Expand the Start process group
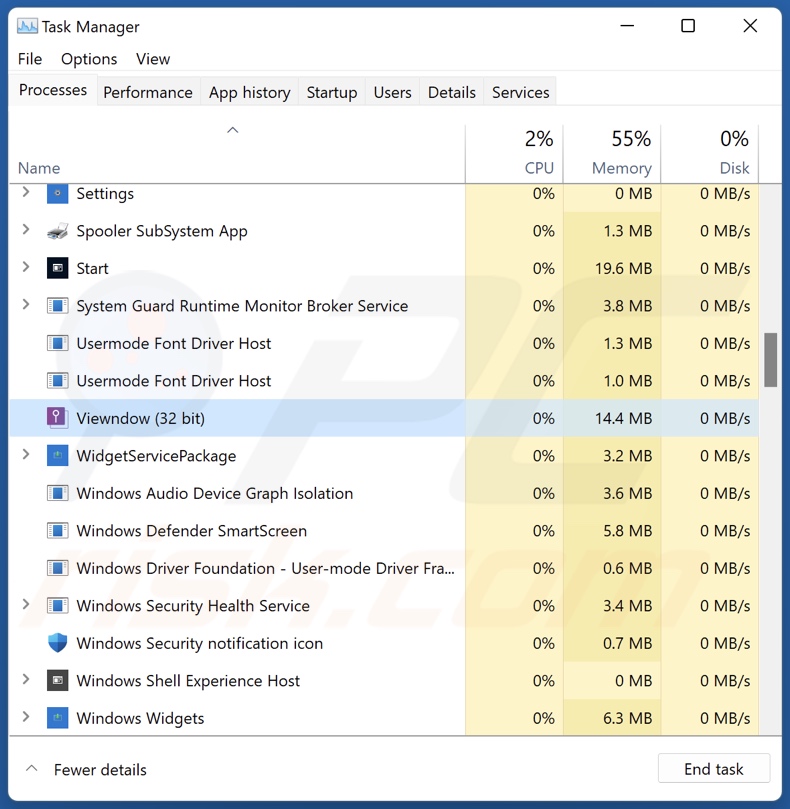This screenshot has width=790, height=809. (x=25, y=267)
